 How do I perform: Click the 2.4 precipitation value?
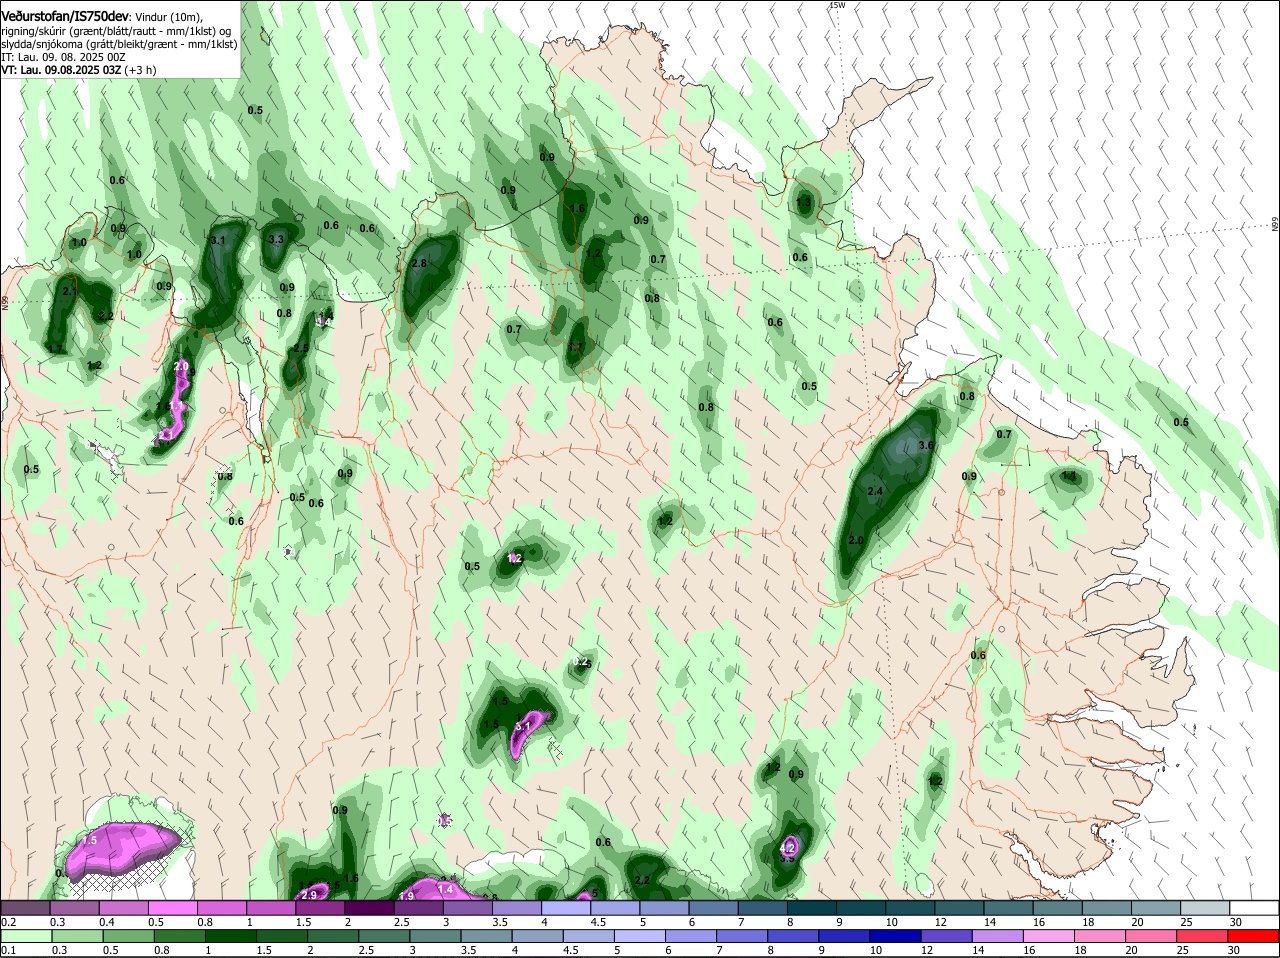click(x=875, y=491)
